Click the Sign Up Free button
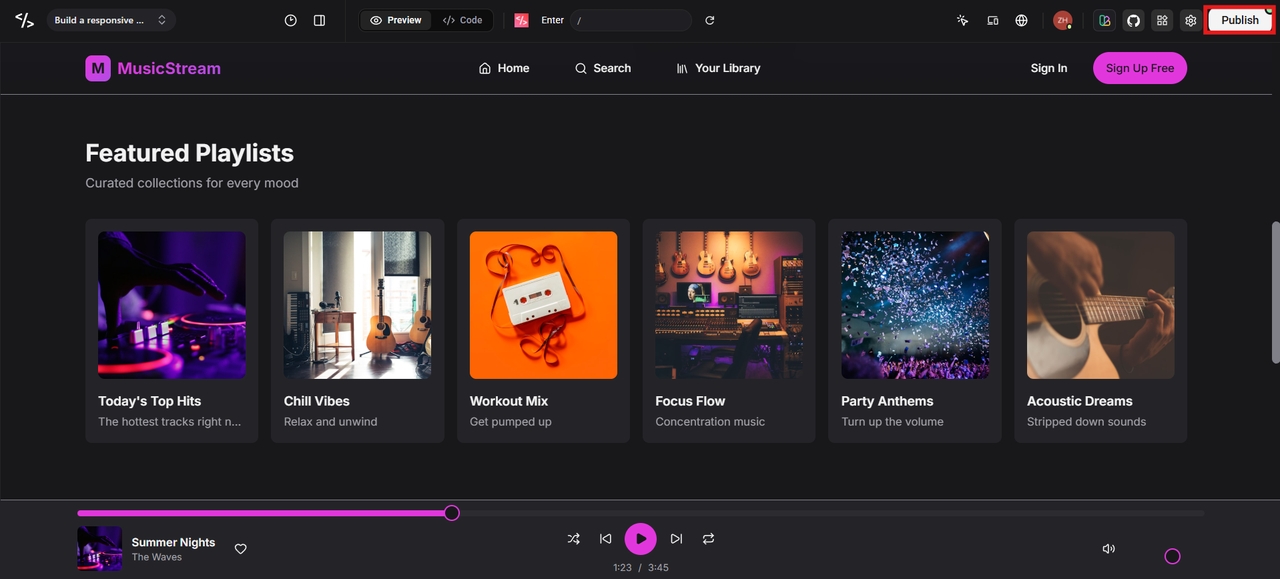Viewport: 1280px width, 579px height. [1140, 68]
